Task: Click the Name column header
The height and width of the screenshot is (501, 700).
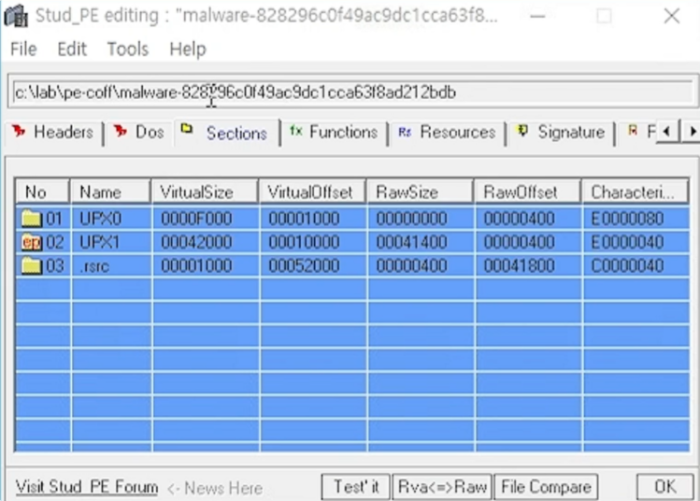Action: tap(110, 192)
